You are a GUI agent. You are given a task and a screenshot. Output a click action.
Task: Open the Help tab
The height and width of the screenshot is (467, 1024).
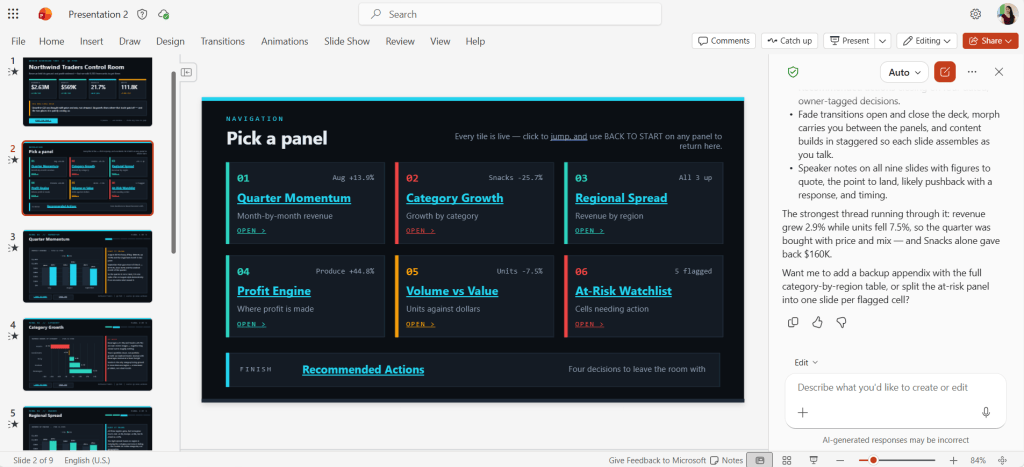[x=475, y=41]
